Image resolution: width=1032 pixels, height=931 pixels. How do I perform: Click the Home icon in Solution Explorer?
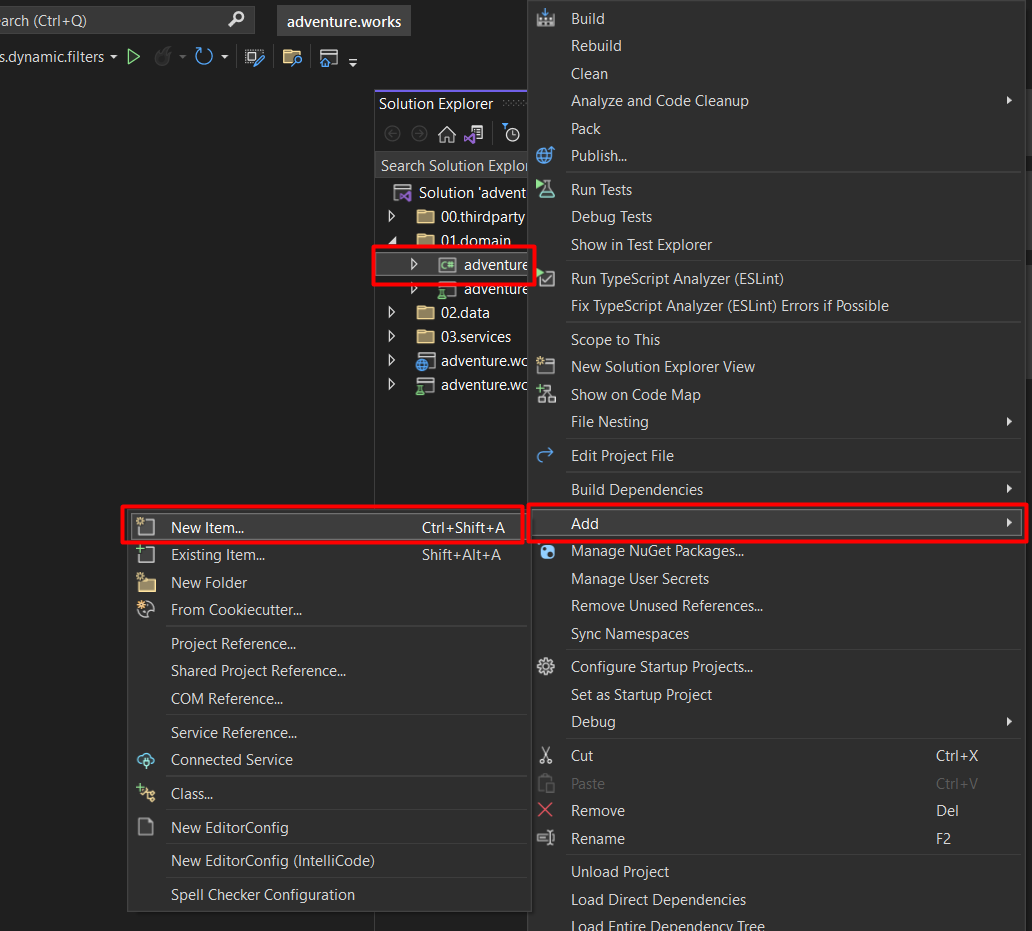(447, 134)
